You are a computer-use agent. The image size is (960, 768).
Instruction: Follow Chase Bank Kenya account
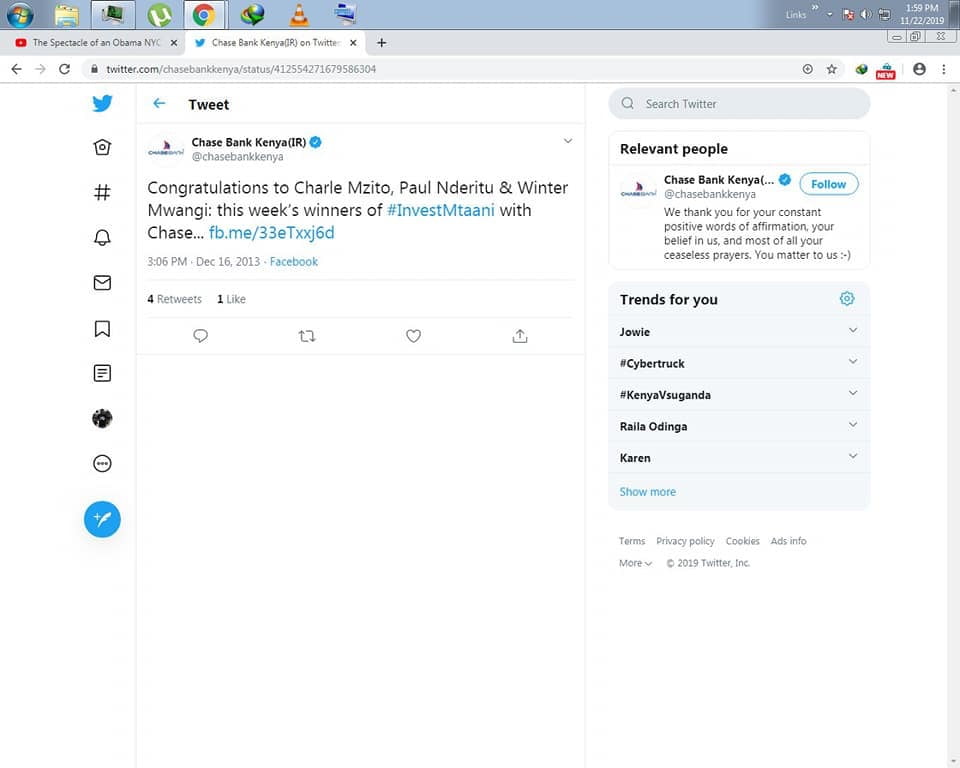point(828,184)
